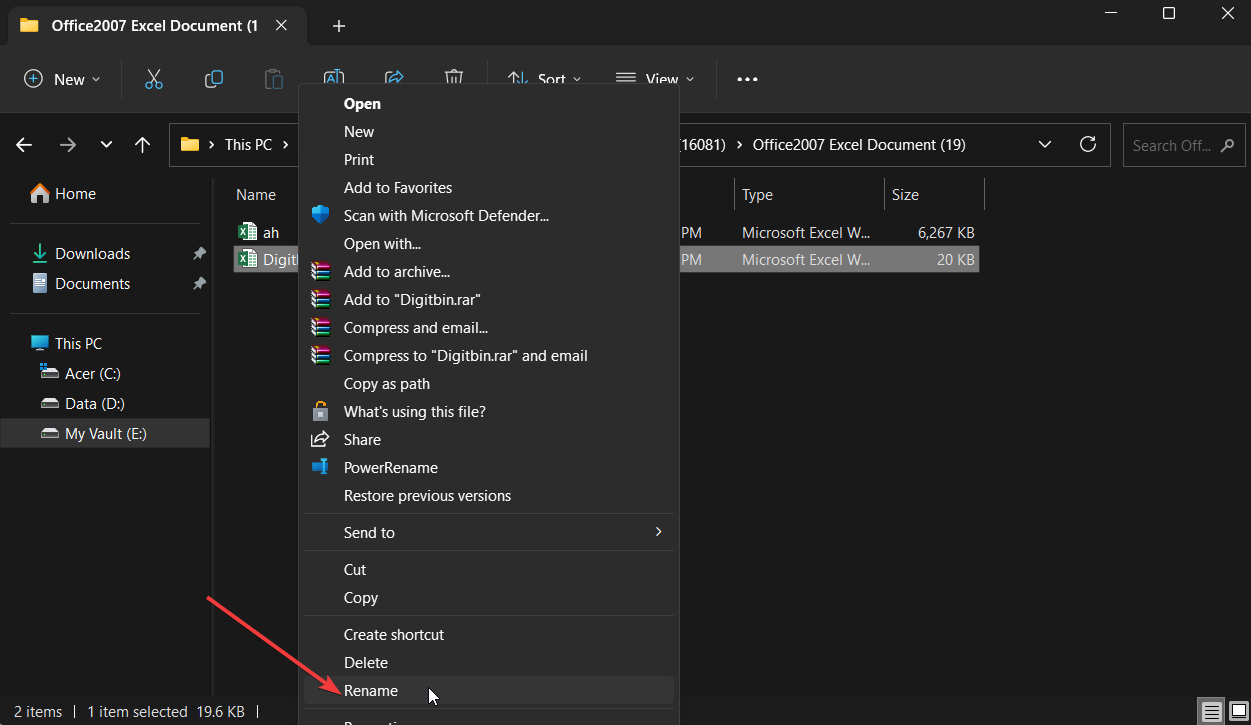The height and width of the screenshot is (725, 1251).
Task: Open the See more ellipsis in the toolbar
Action: tap(747, 79)
